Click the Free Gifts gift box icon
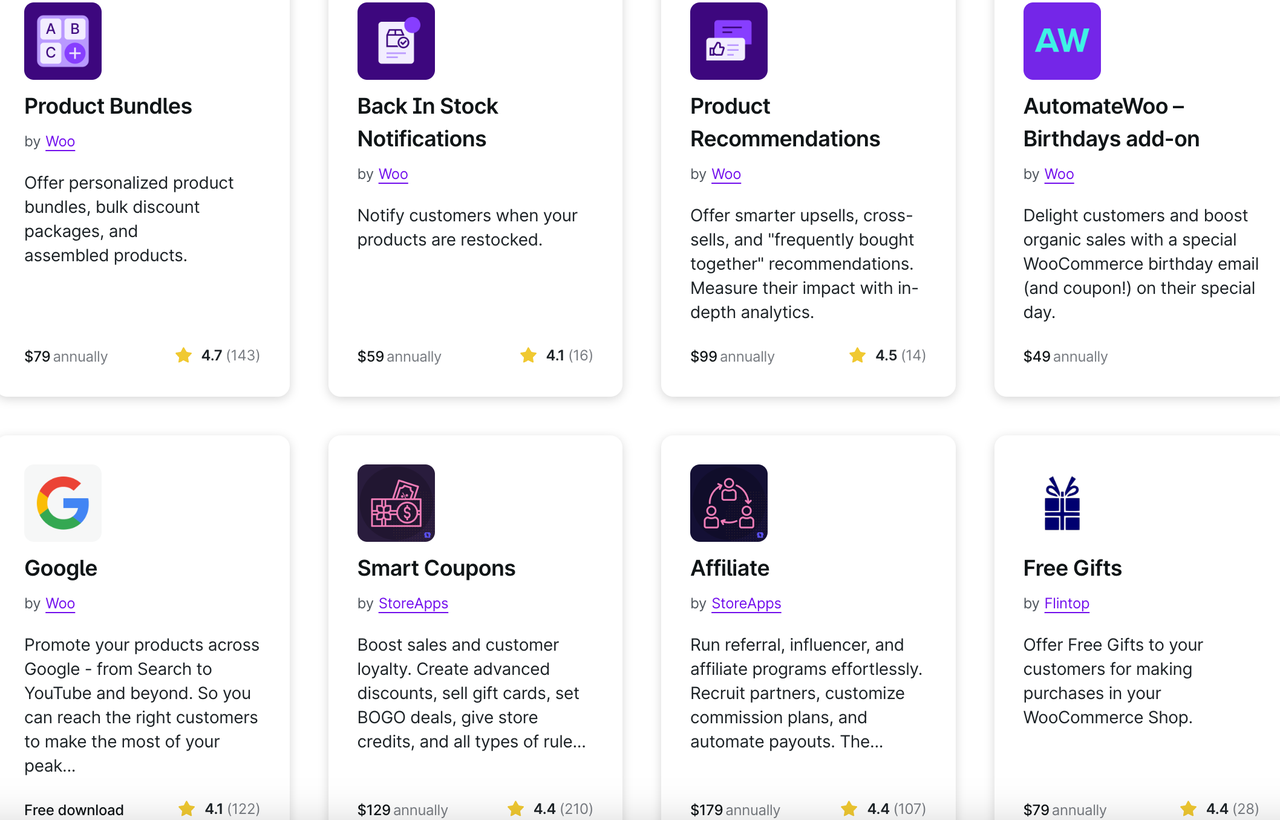This screenshot has width=1280, height=820. pyautogui.click(x=1062, y=503)
